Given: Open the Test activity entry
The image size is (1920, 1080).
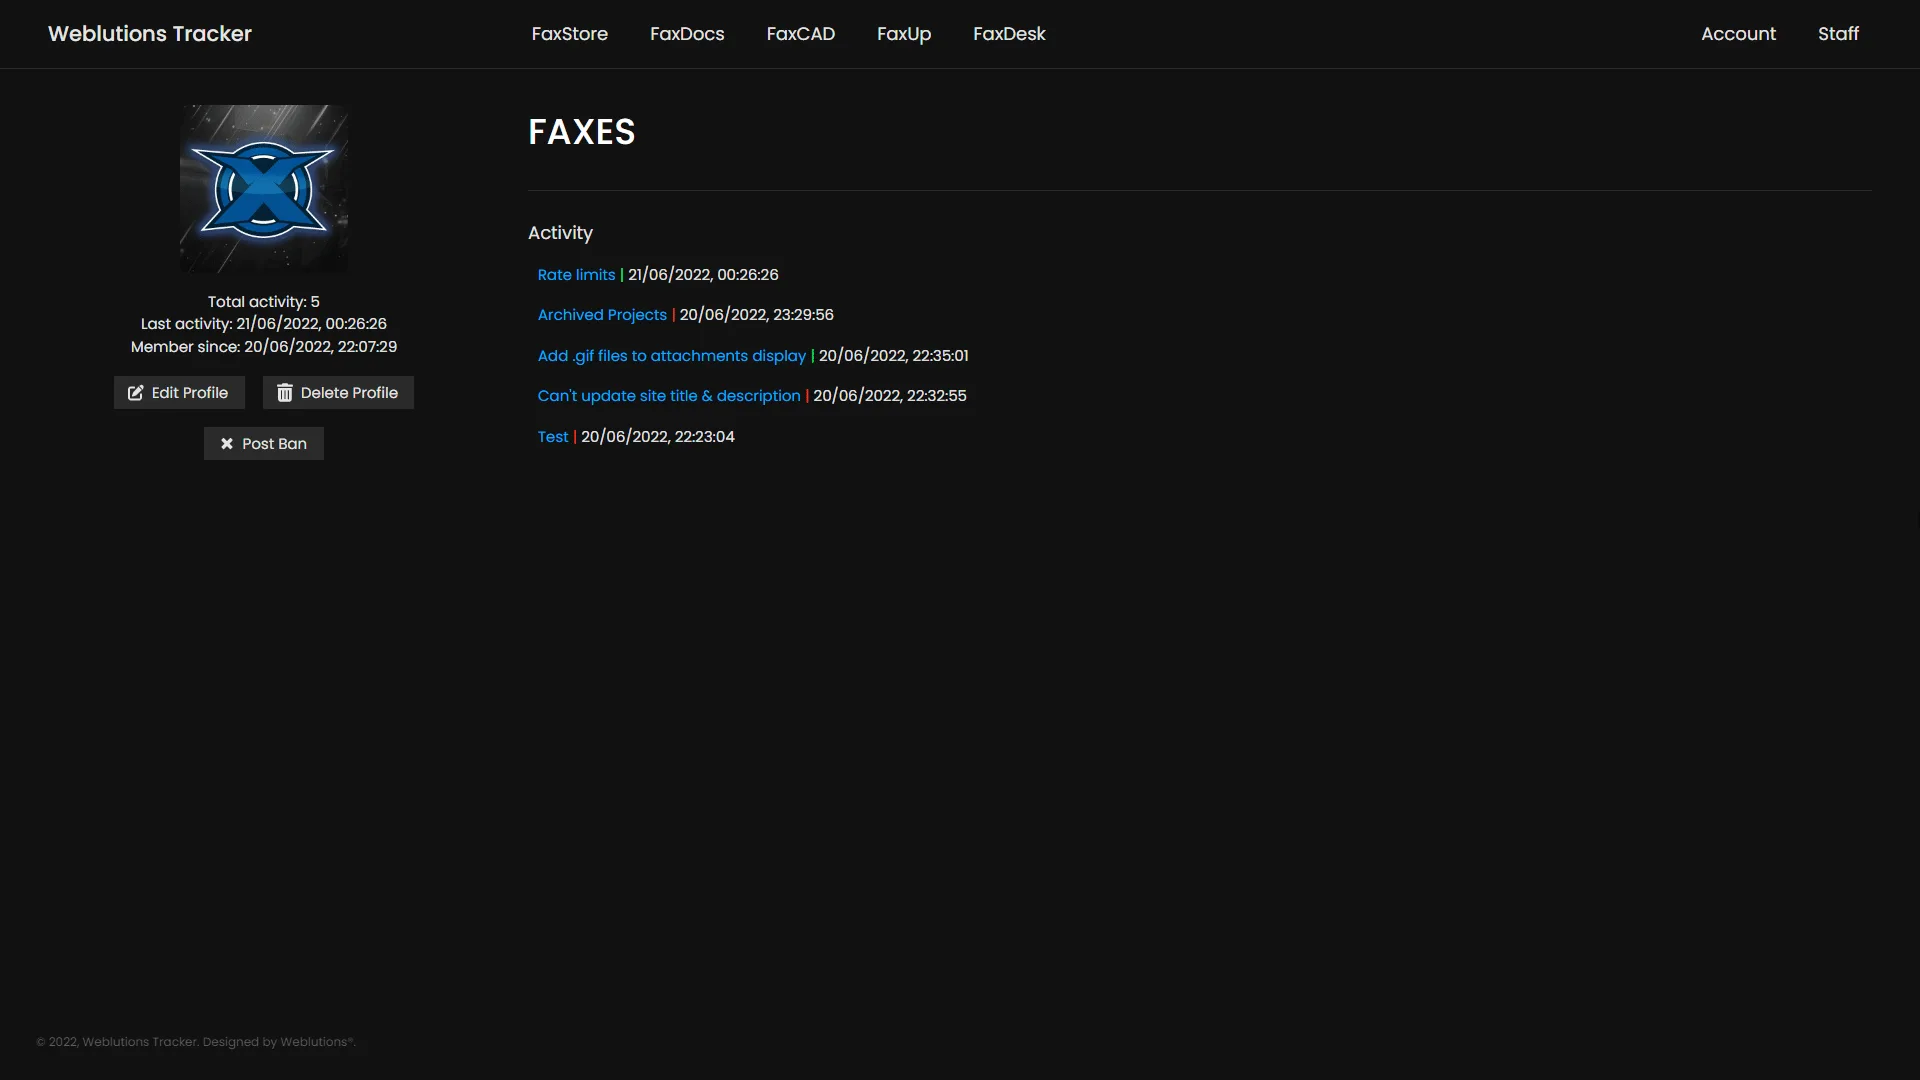Looking at the screenshot, I should pos(552,436).
